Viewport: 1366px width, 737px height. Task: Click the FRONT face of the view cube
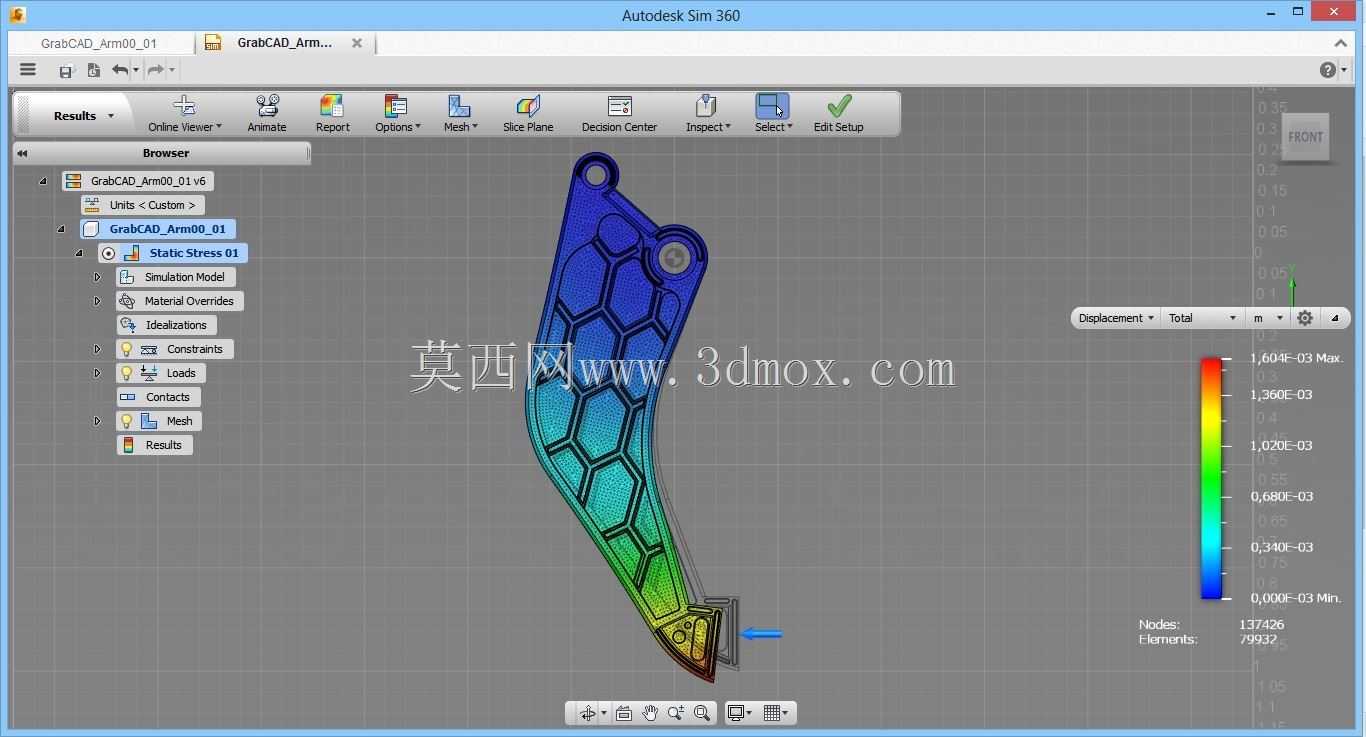tap(1305, 138)
